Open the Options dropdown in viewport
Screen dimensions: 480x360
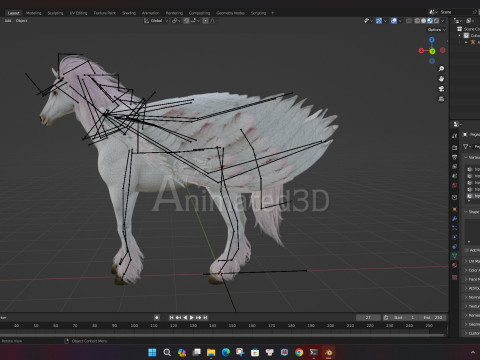pyautogui.click(x=437, y=30)
